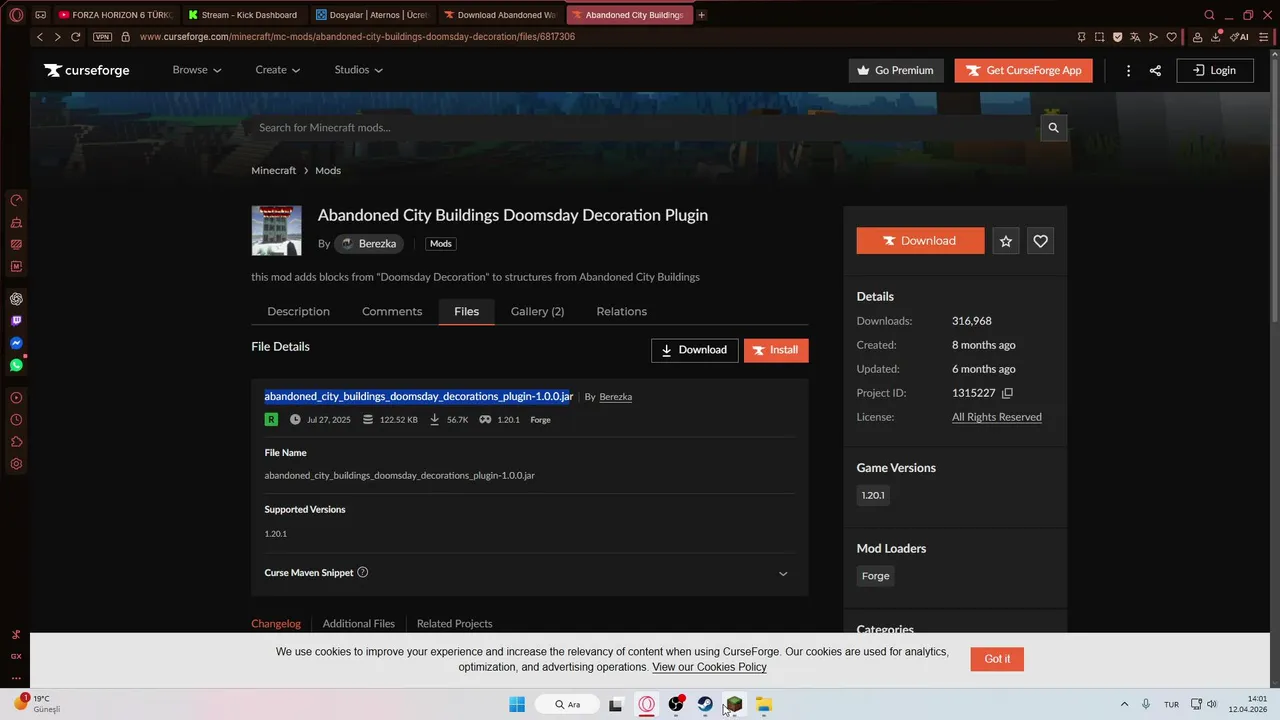
Task: Show hidden system tray icons
Action: tap(1124, 704)
